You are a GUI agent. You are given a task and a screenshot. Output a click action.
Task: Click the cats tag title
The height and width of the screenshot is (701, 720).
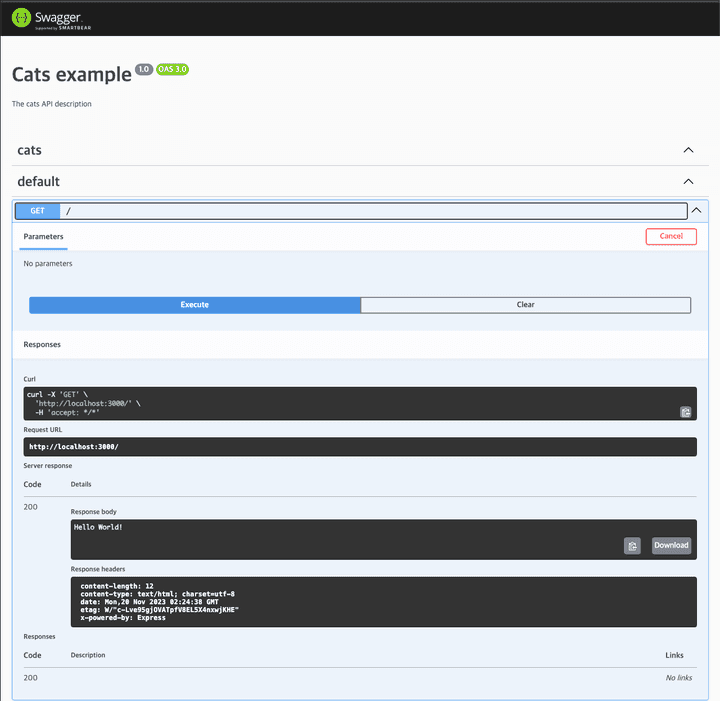tap(30, 150)
